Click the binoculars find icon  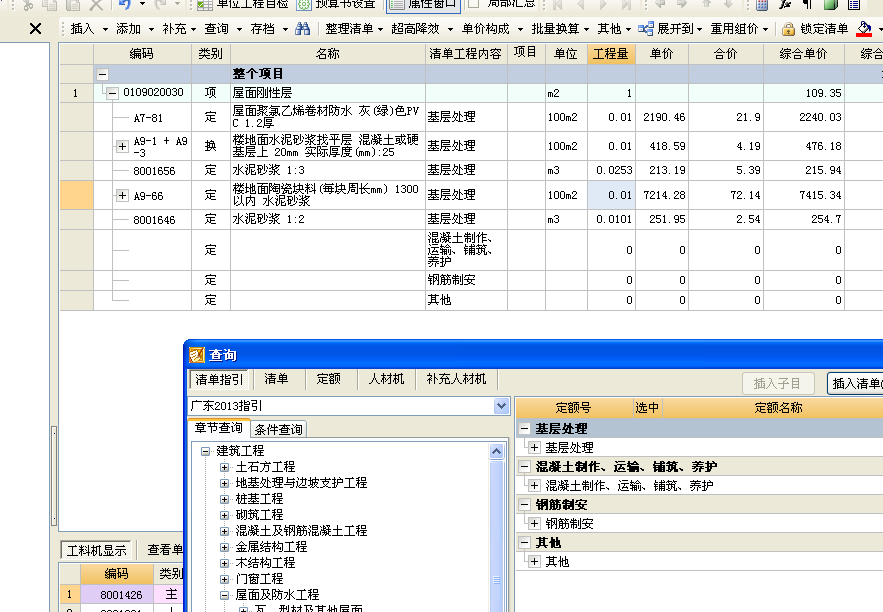click(302, 29)
